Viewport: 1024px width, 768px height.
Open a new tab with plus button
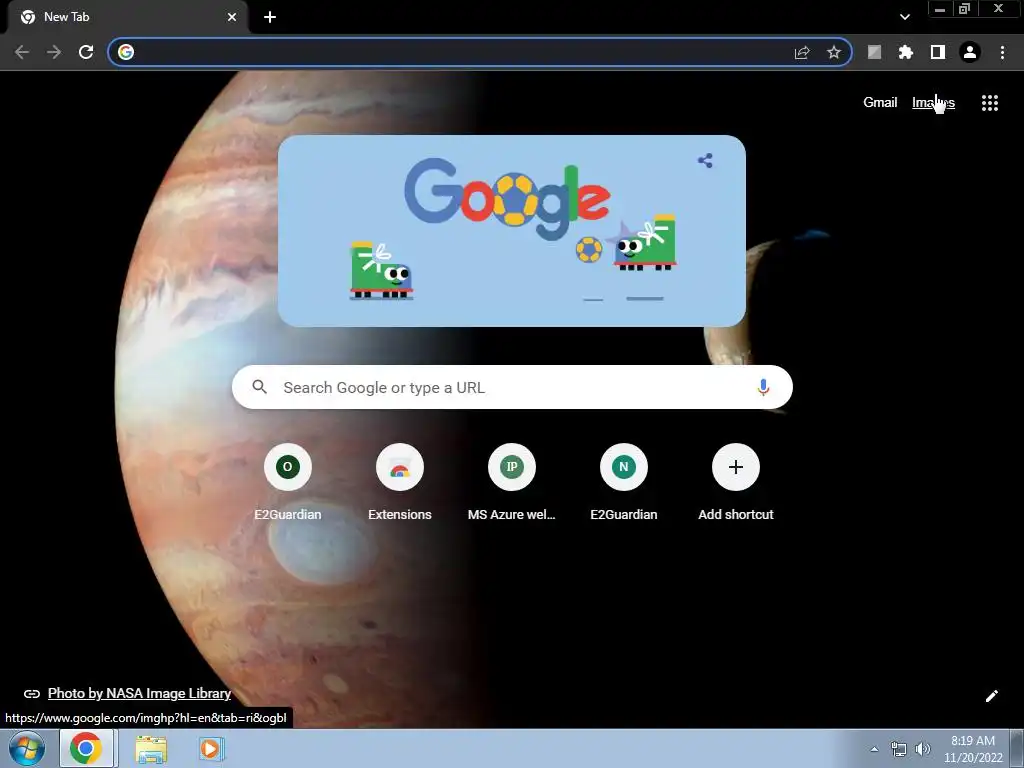(270, 17)
